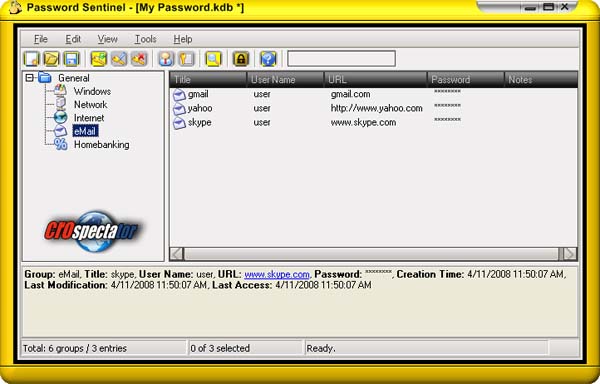Click the Network group computer icon
The width and height of the screenshot is (600, 384).
coord(60,104)
